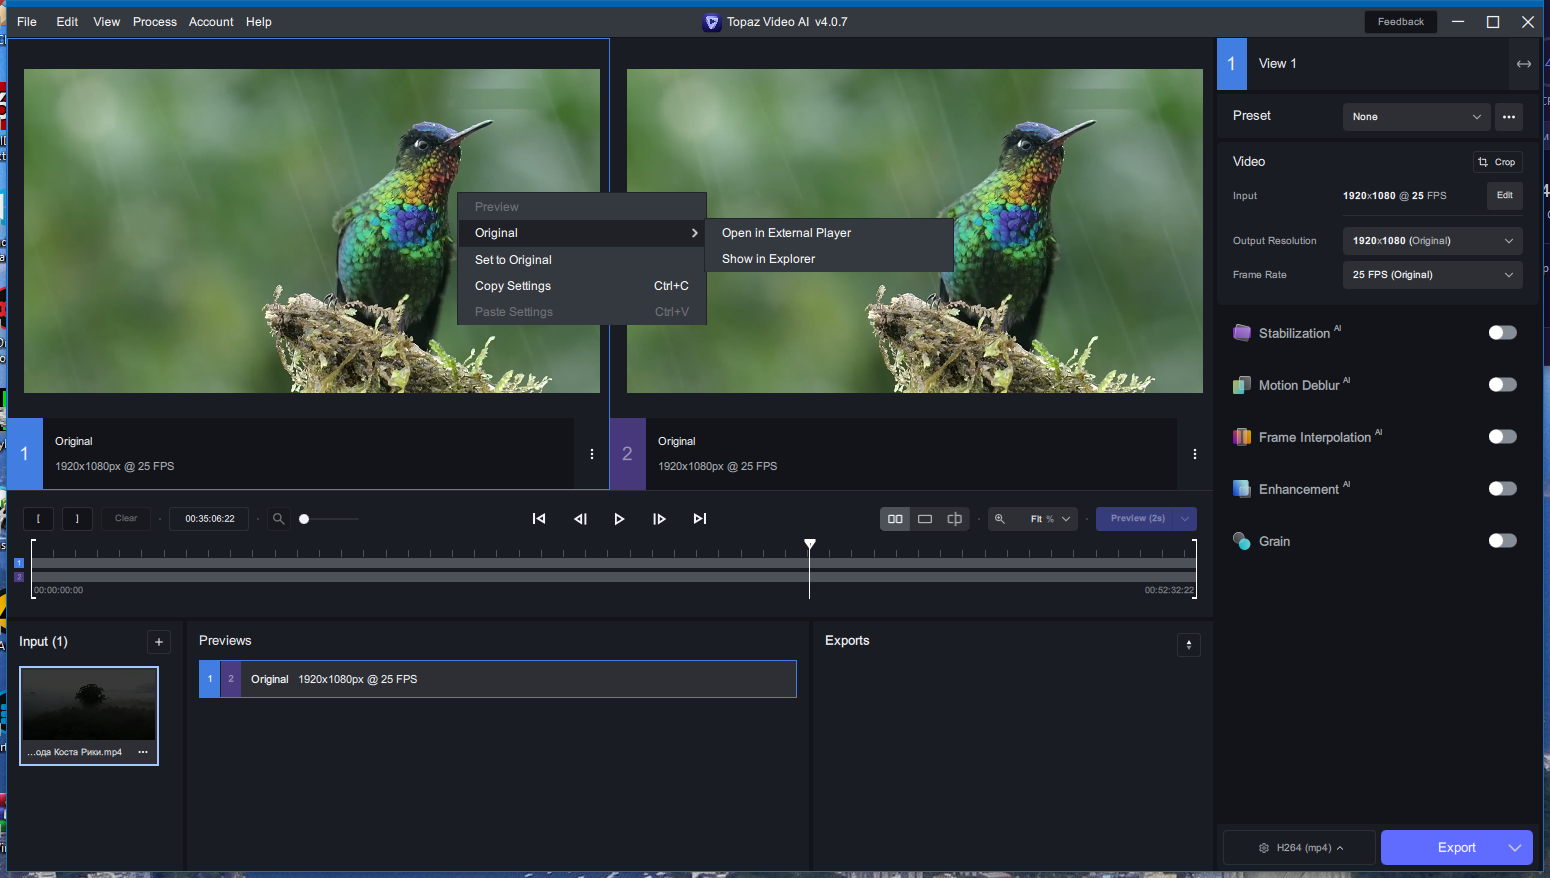Screen dimensions: 1550x878
Task: Click the Feedback button
Action: coord(1401,22)
